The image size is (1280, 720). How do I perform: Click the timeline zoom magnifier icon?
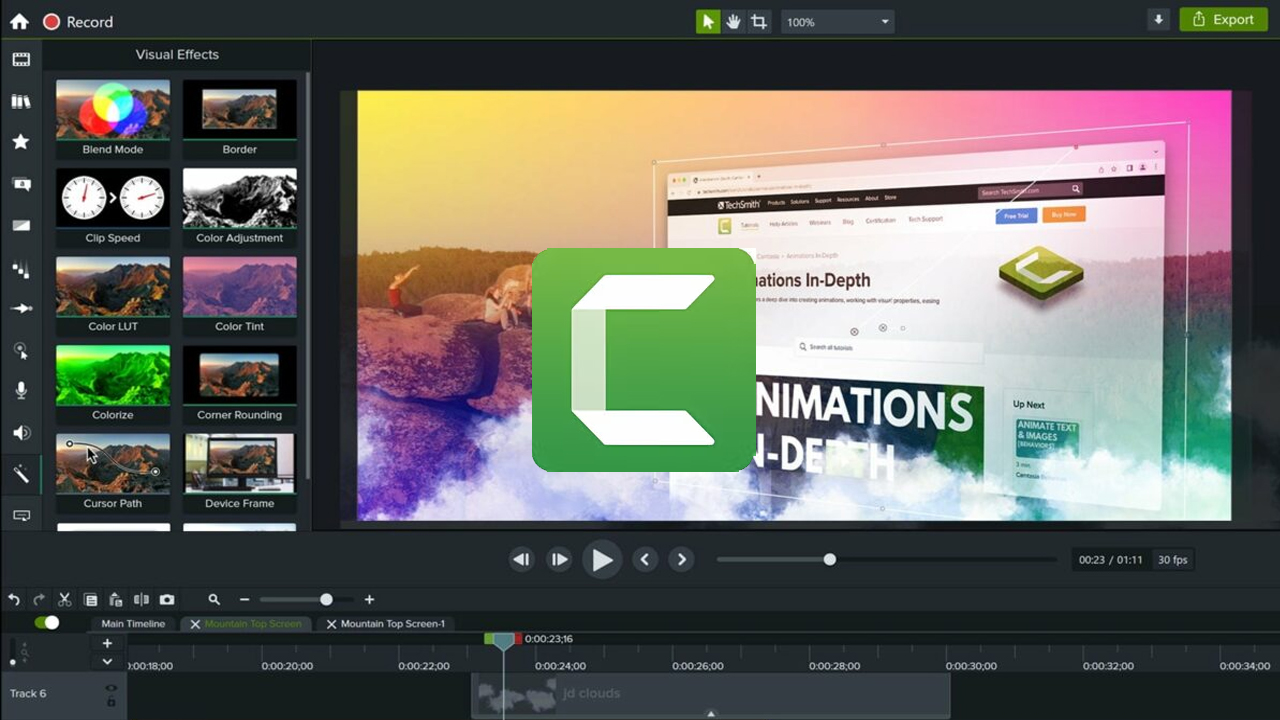[214, 600]
